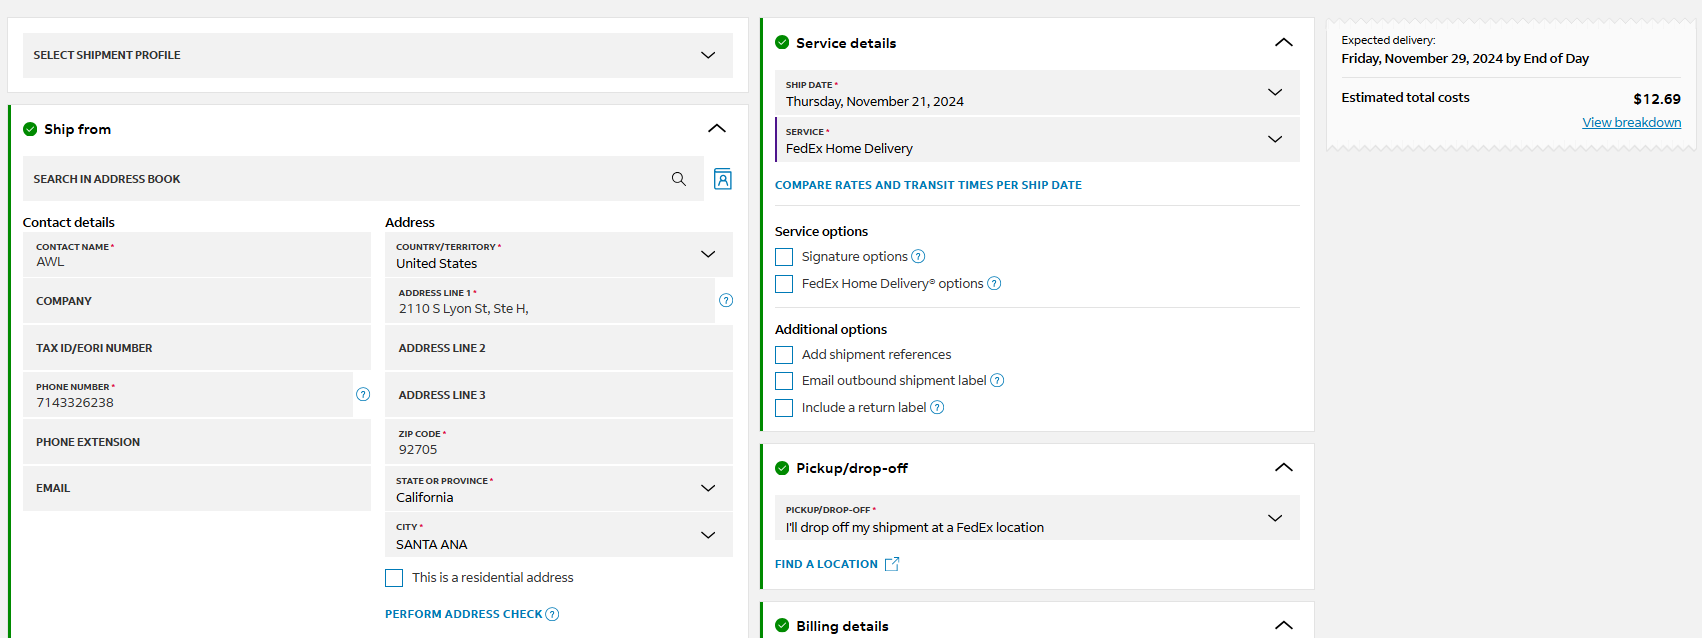Enable FedEx Home Delivery options checkbox

(x=784, y=284)
